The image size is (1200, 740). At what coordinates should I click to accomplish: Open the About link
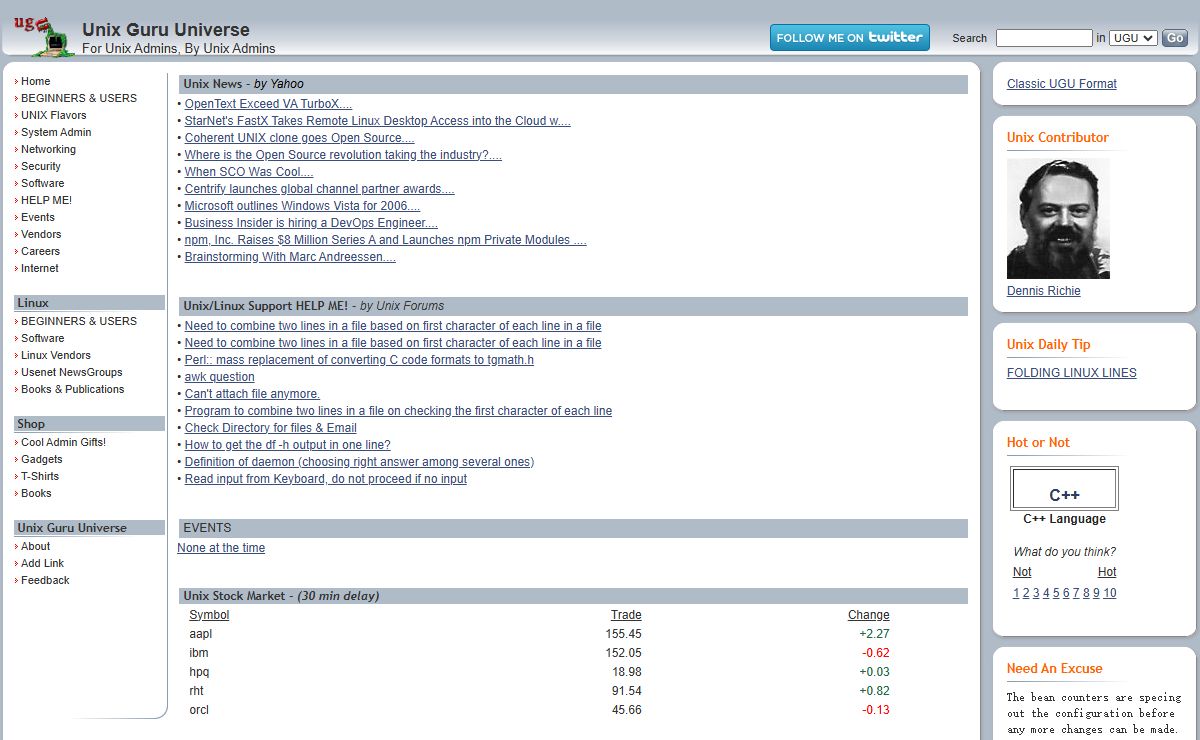click(35, 546)
